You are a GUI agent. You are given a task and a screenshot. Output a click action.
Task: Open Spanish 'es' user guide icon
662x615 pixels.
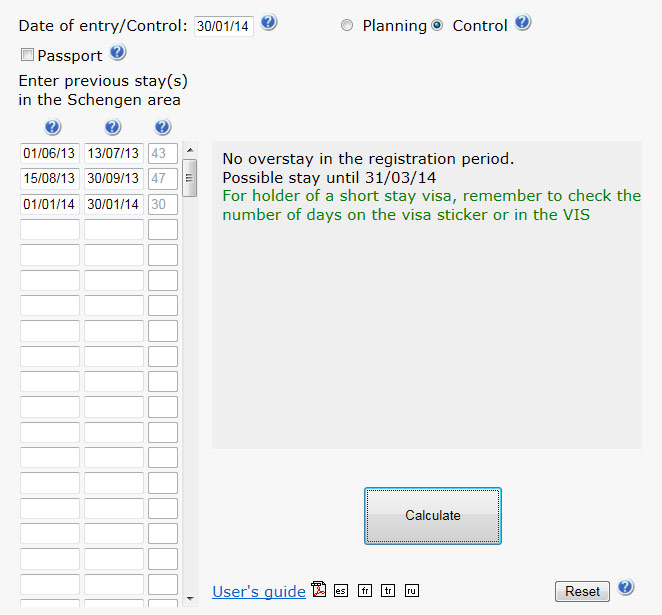point(341,591)
